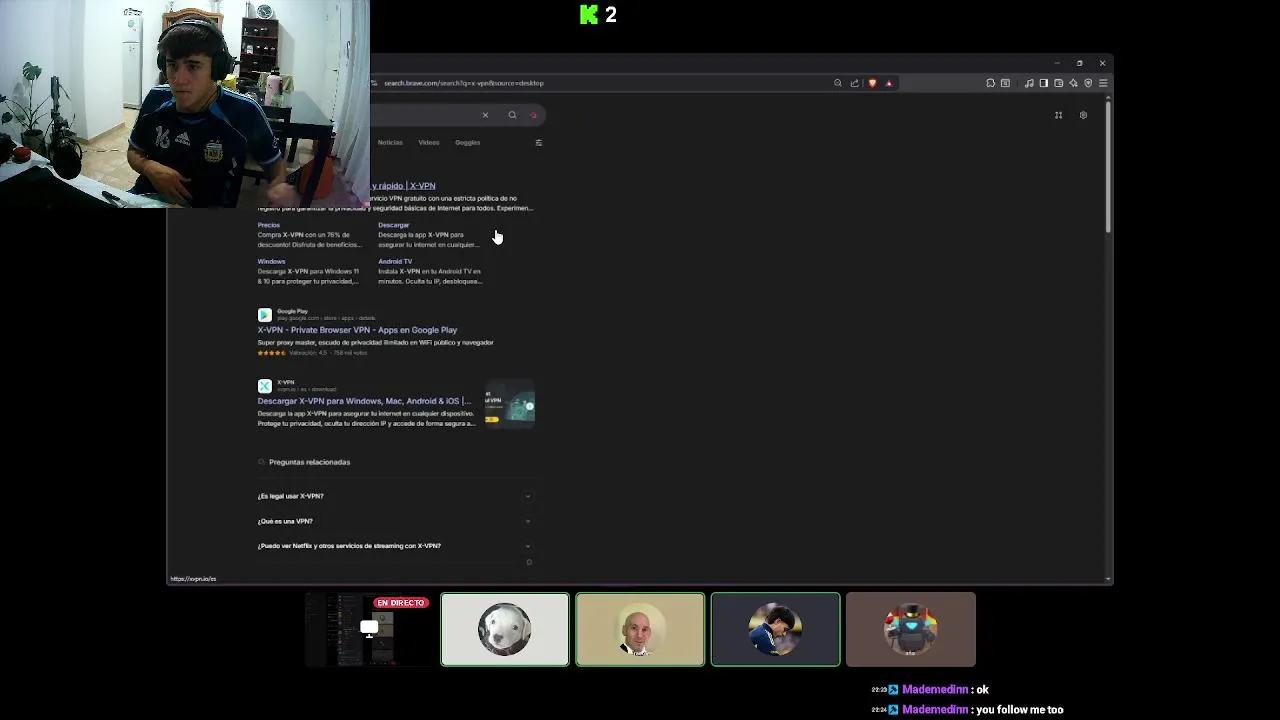1280x720 pixels.
Task: Open the search filters slider icon
Action: tap(538, 142)
